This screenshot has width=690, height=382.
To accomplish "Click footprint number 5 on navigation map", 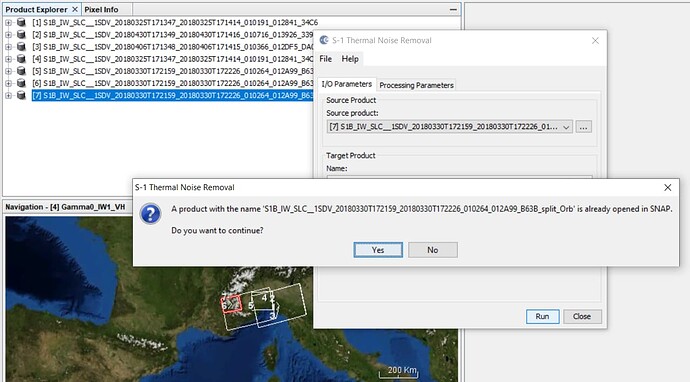I will [251, 305].
